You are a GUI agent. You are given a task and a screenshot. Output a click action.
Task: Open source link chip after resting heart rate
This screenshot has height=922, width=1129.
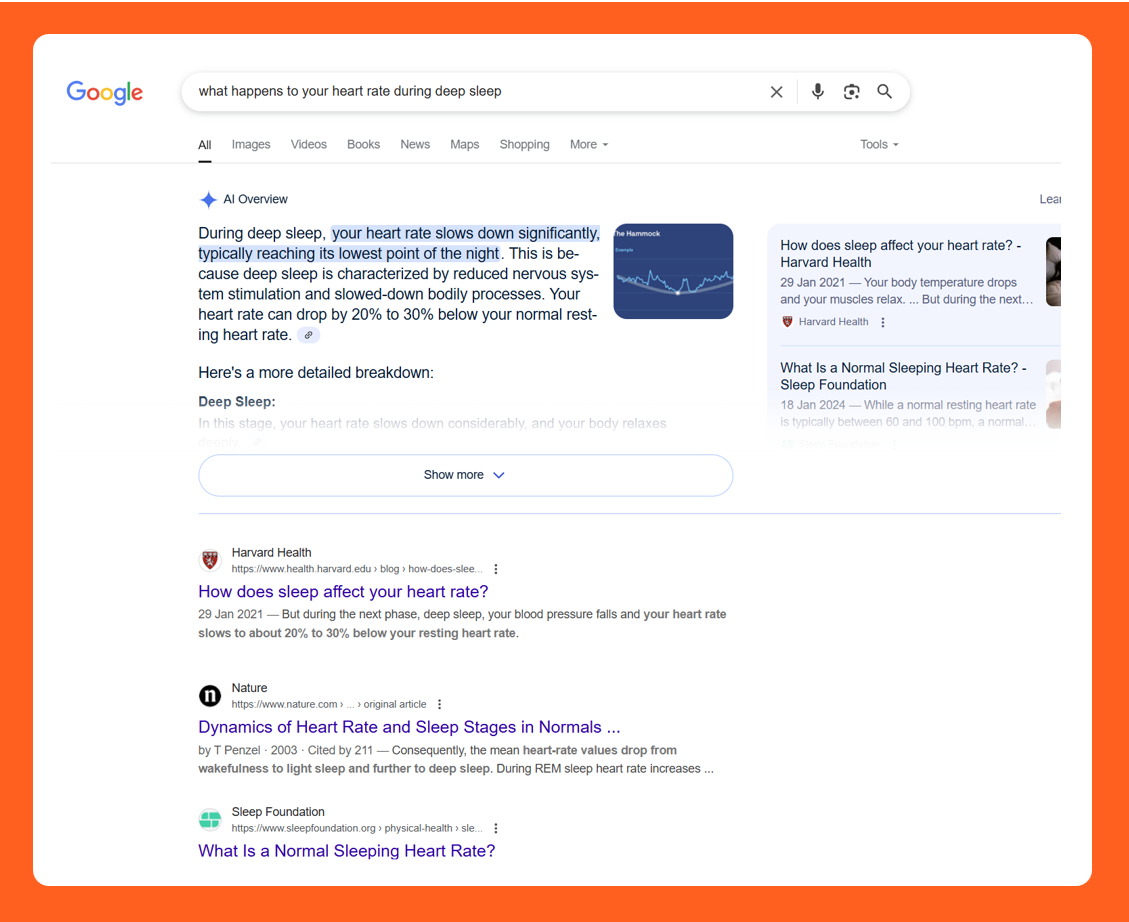click(308, 335)
